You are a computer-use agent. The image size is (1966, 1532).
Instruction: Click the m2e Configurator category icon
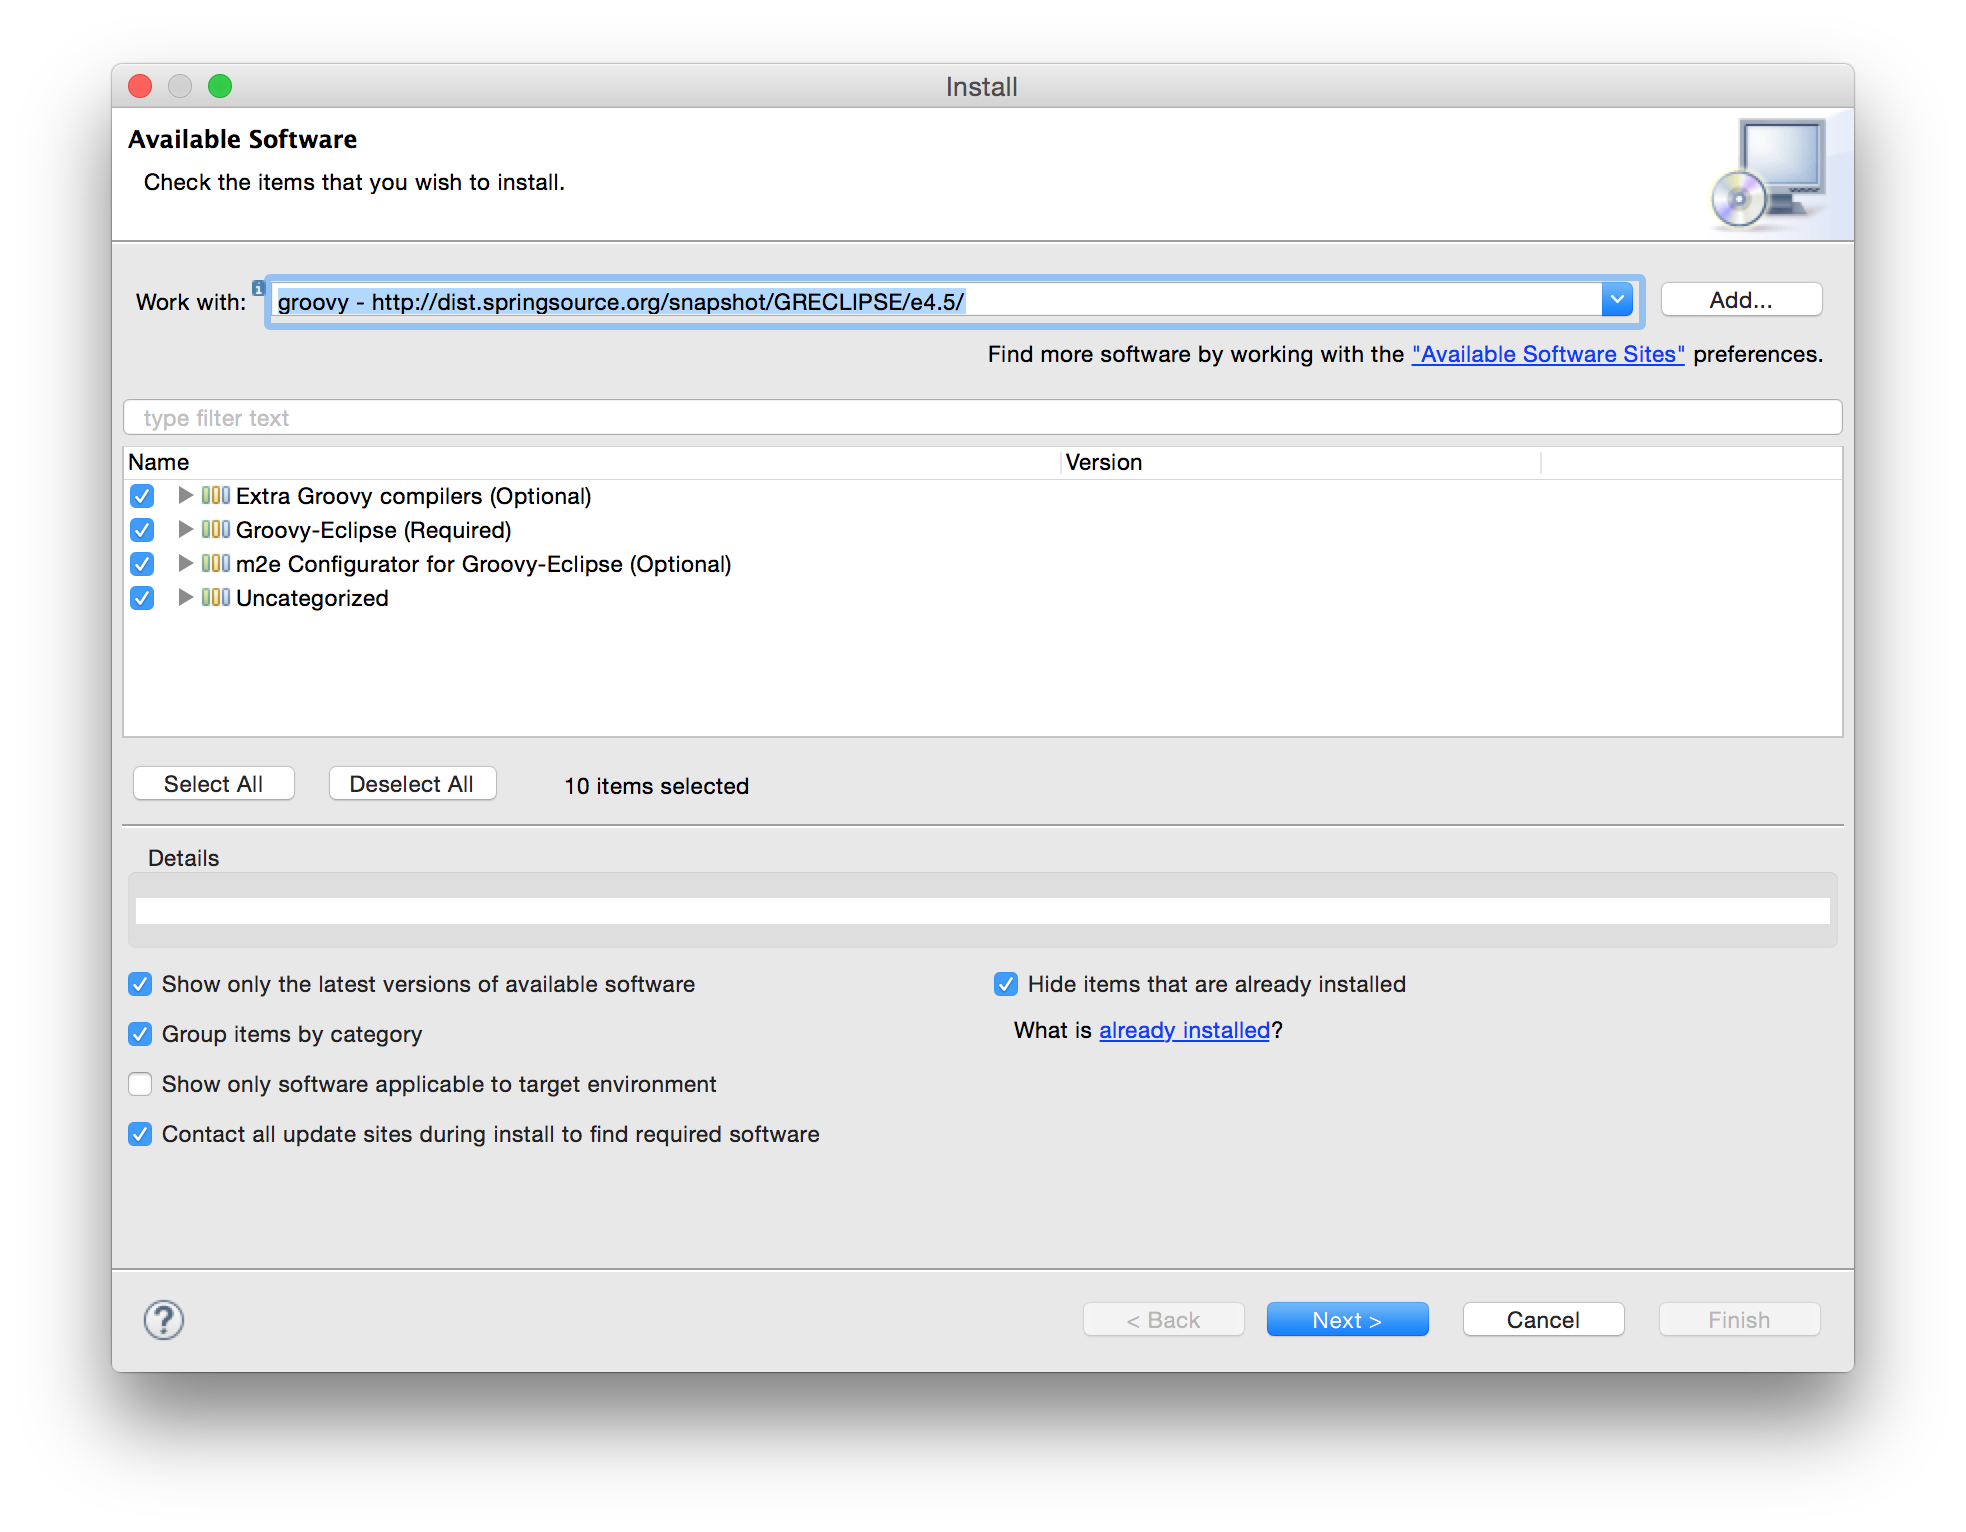point(216,564)
